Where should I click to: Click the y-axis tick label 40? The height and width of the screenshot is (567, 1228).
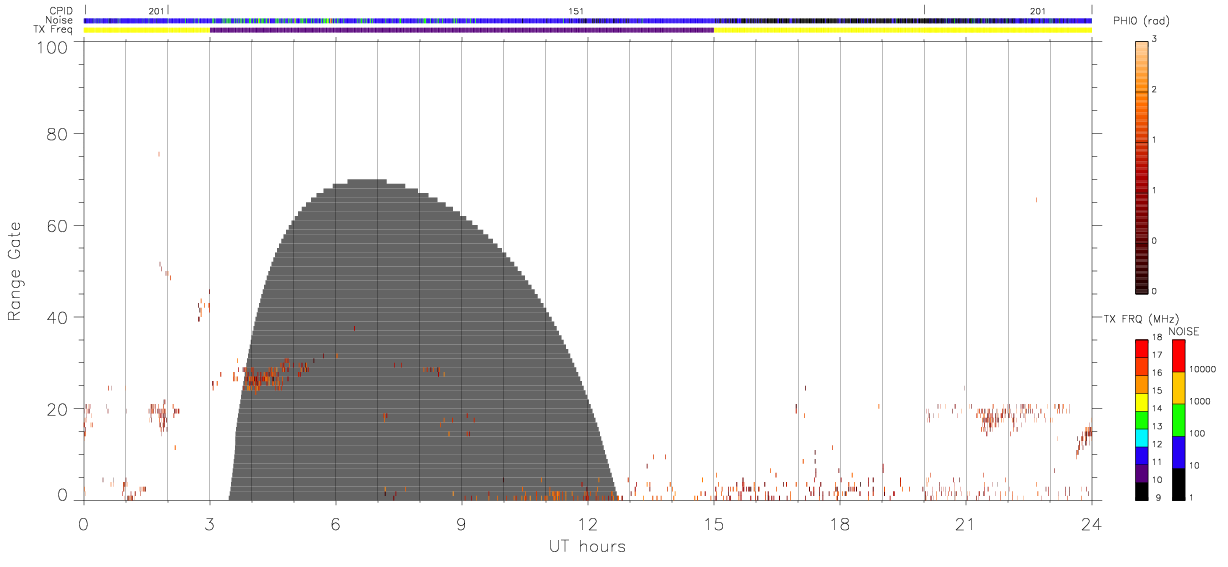[57, 317]
